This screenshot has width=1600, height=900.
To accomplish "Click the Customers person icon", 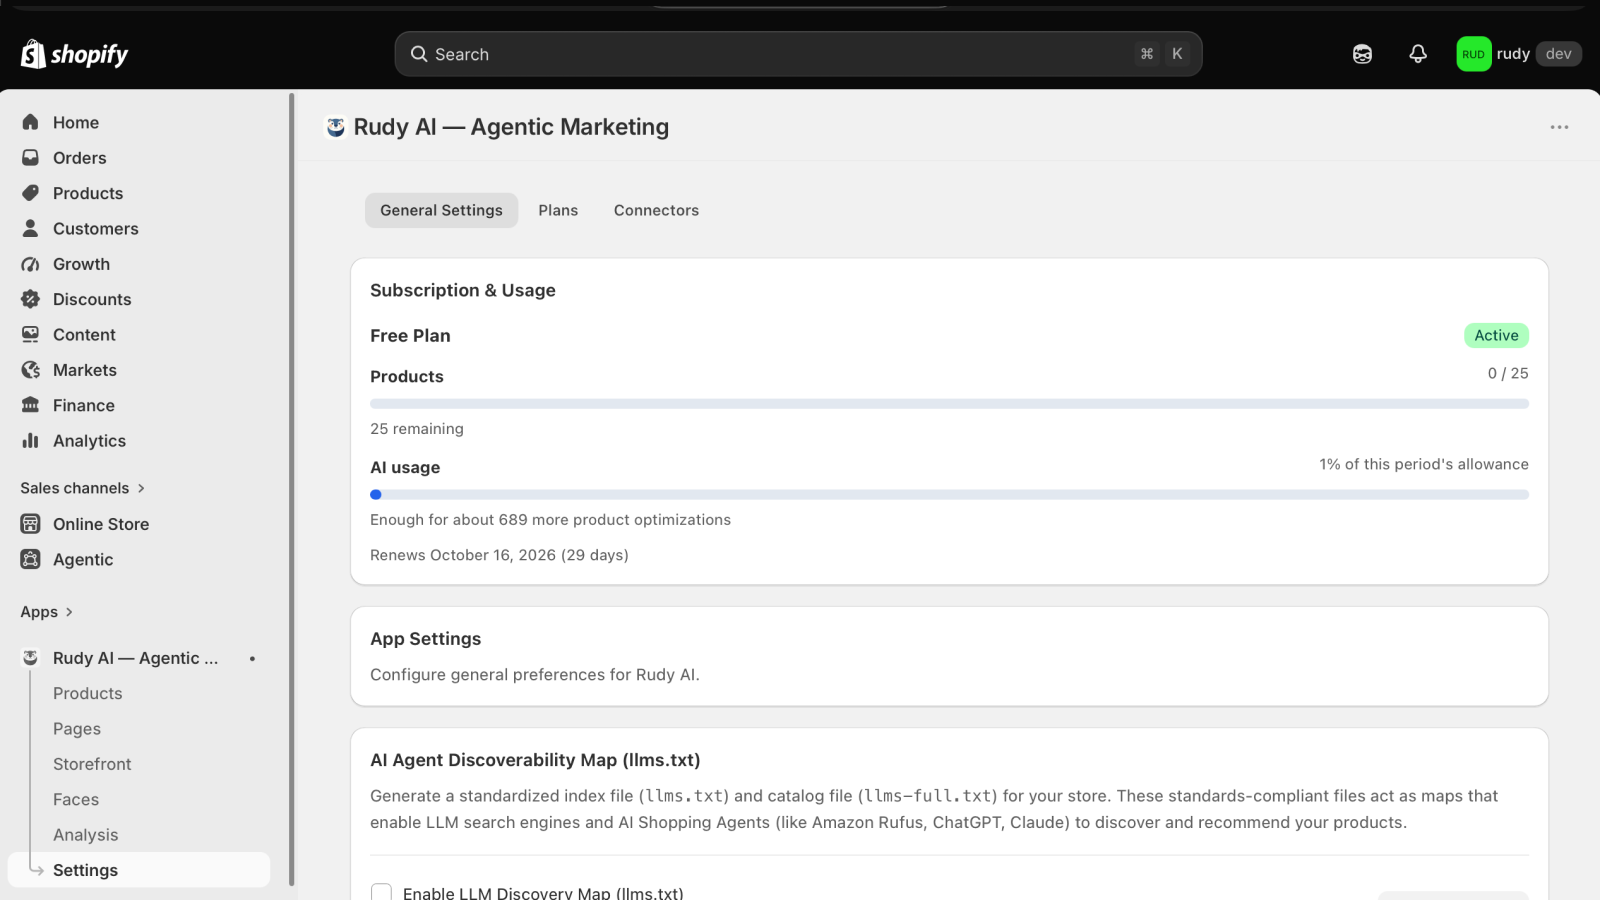I will [x=31, y=228].
